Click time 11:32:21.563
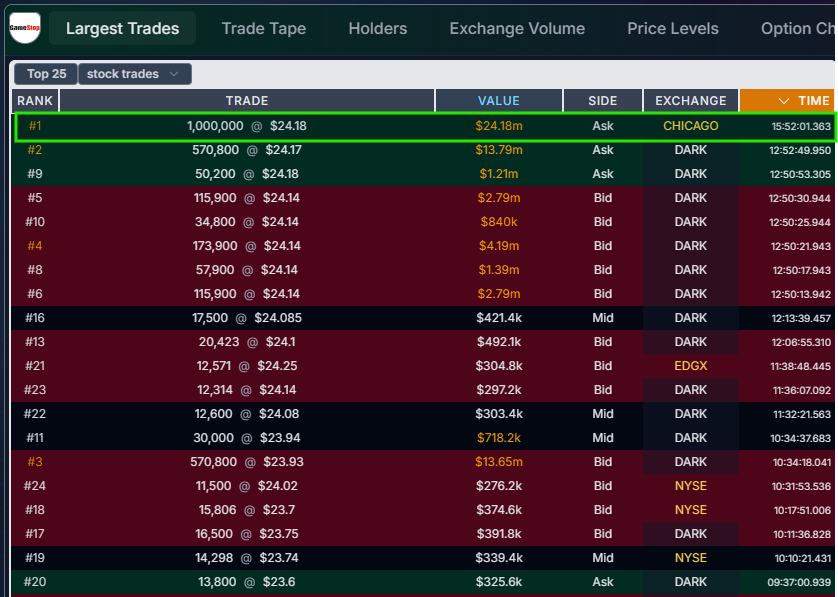 802,415
